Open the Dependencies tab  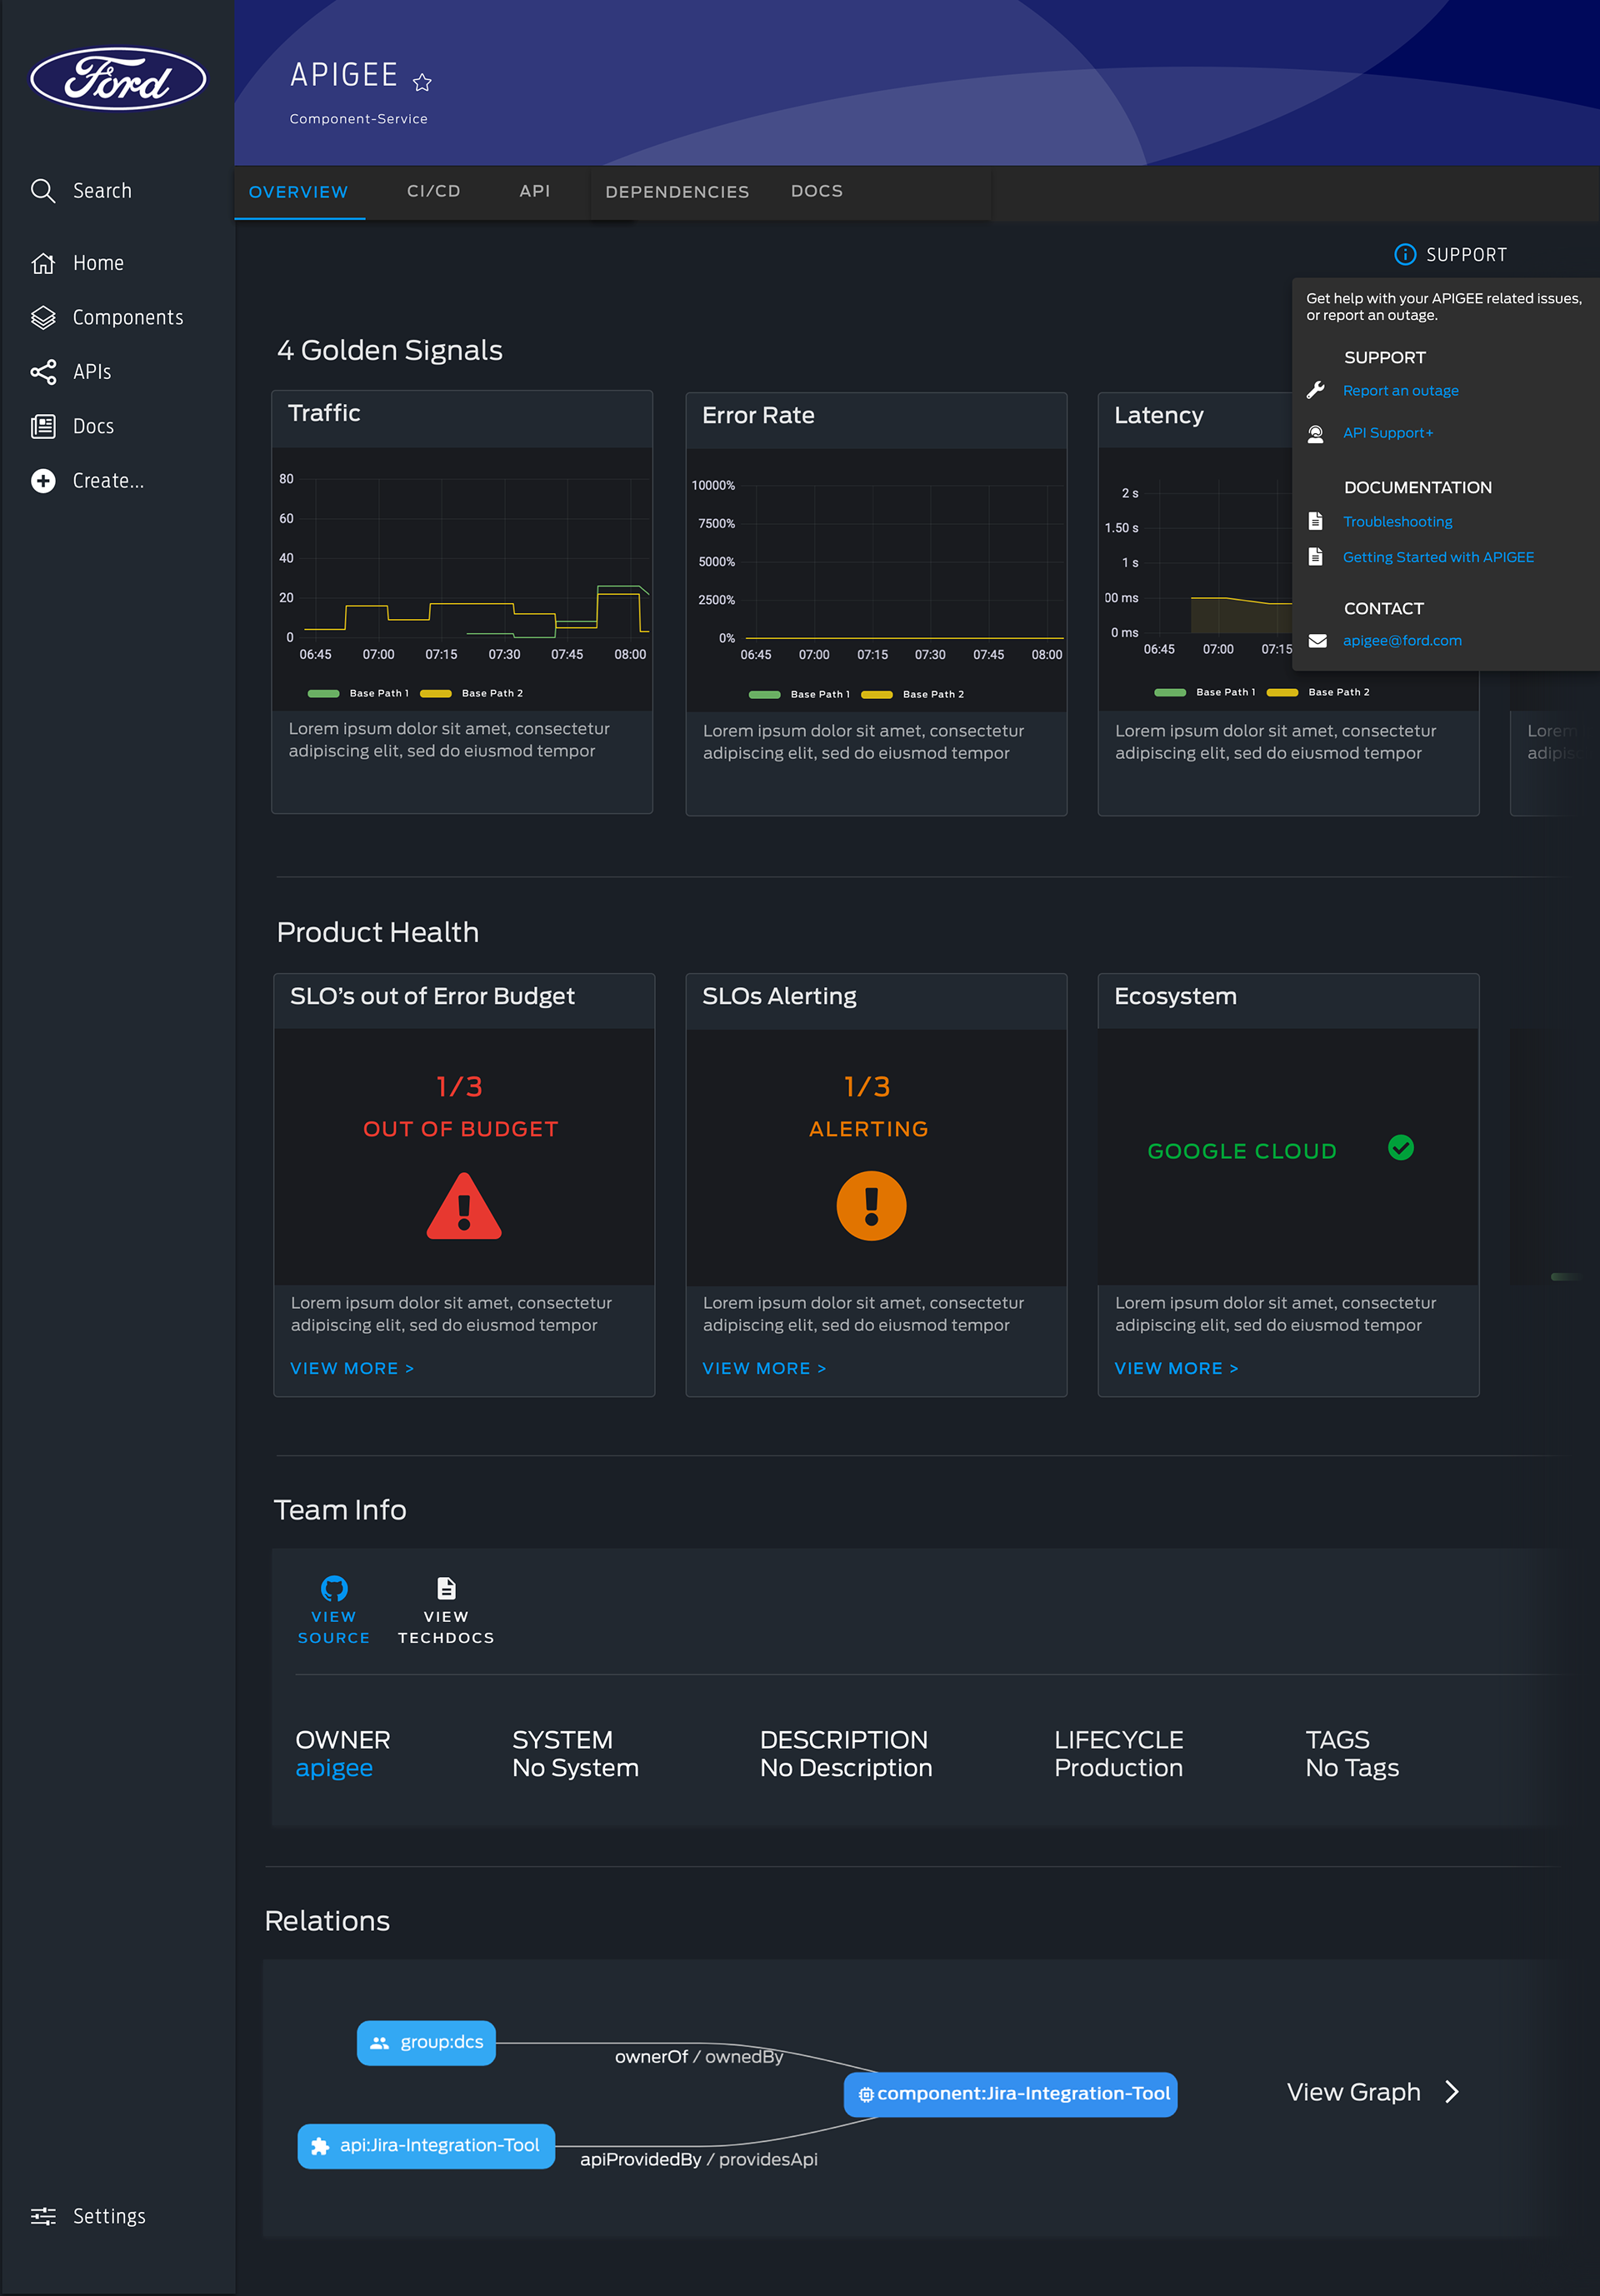[677, 192]
